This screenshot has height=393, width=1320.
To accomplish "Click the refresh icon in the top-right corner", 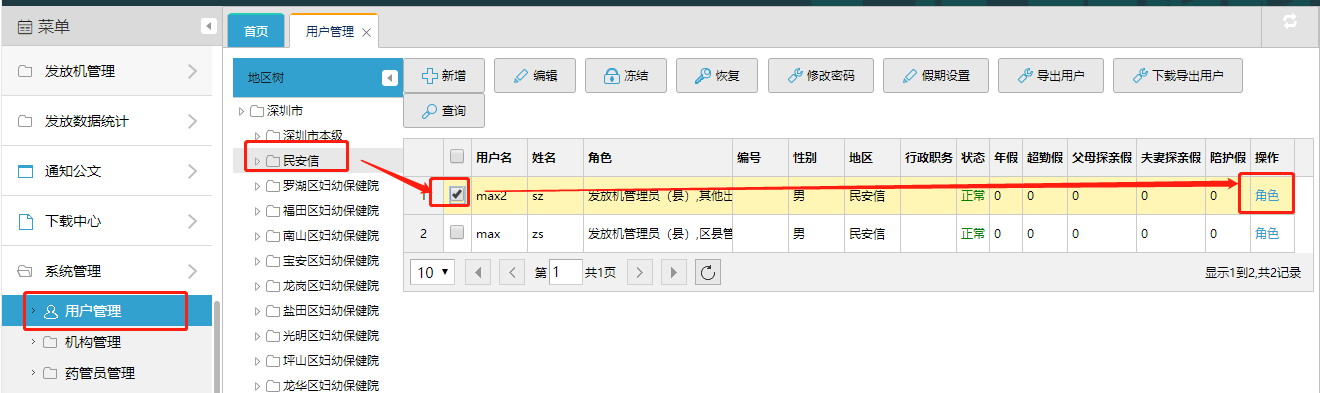I will pos(1289,21).
